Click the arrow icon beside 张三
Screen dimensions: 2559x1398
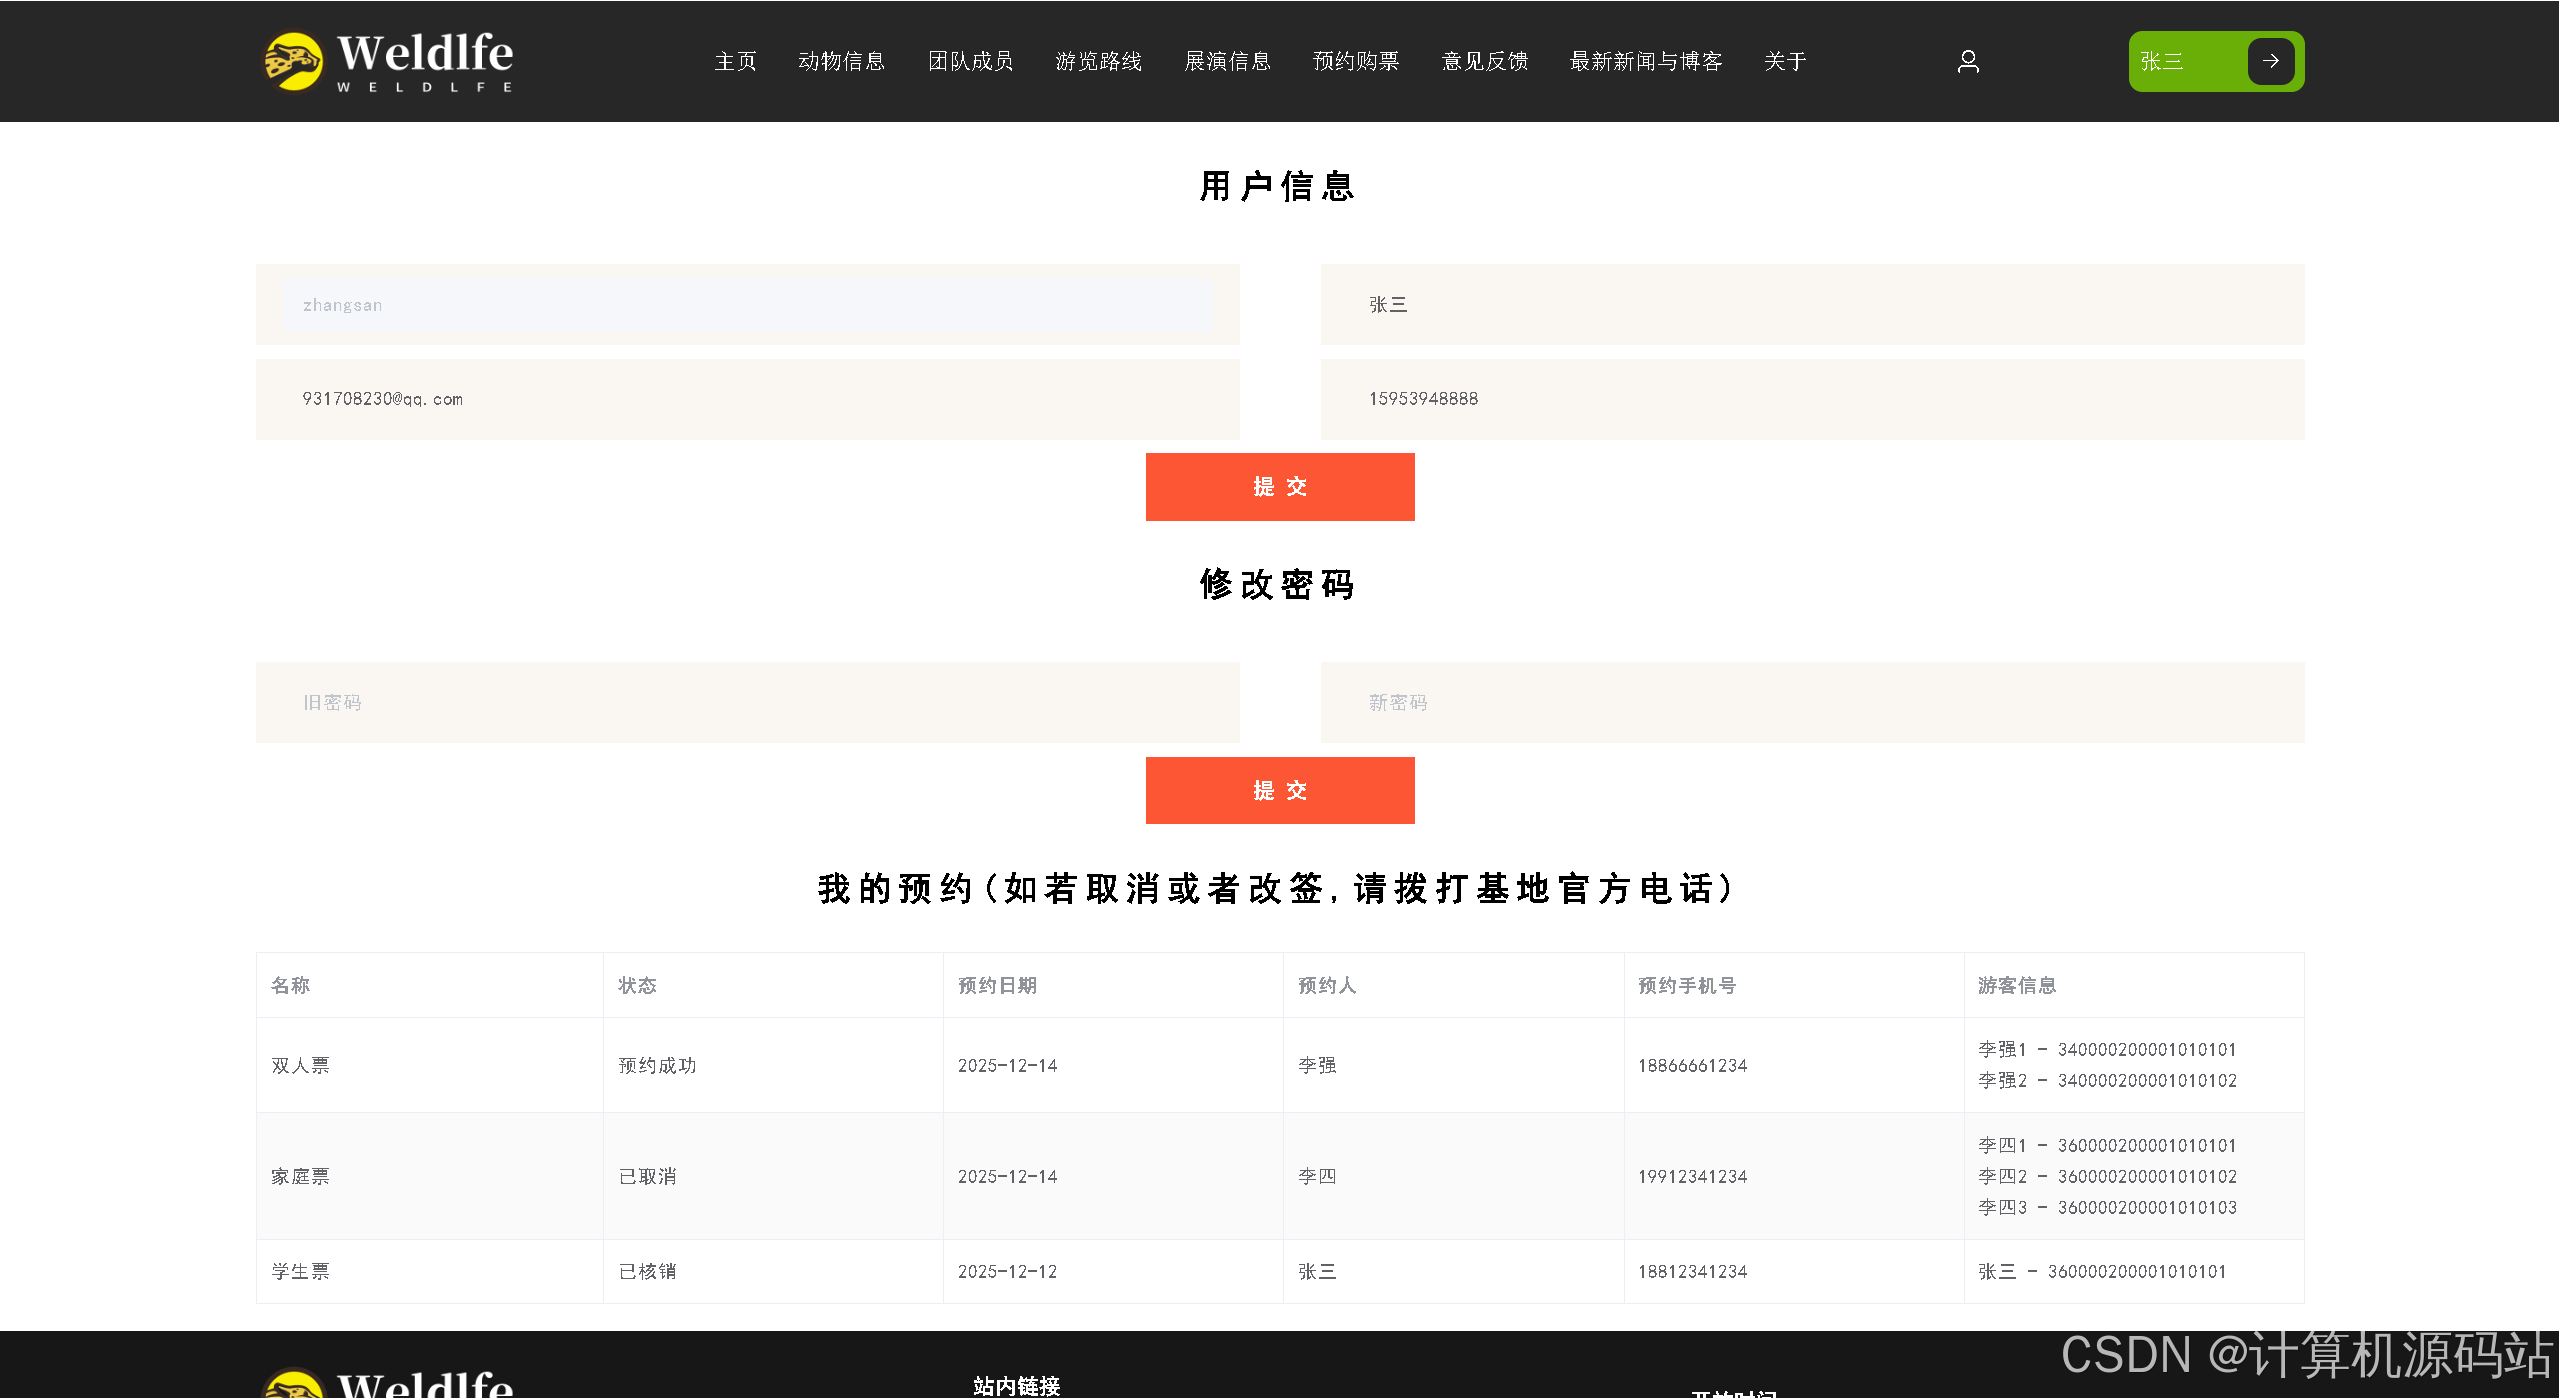tap(2271, 61)
